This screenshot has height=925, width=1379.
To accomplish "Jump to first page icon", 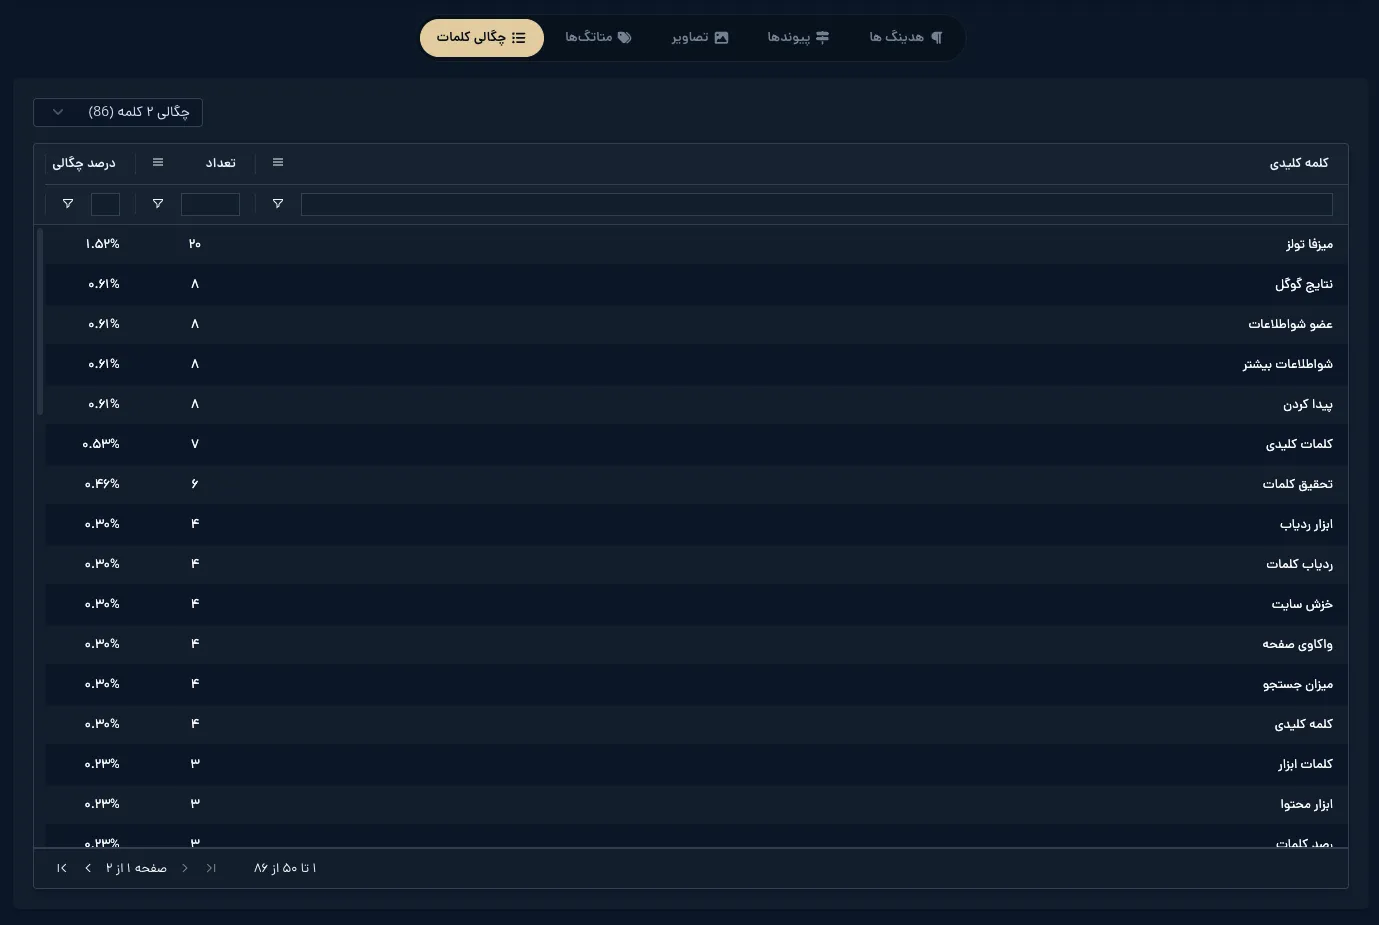I will [x=211, y=868].
